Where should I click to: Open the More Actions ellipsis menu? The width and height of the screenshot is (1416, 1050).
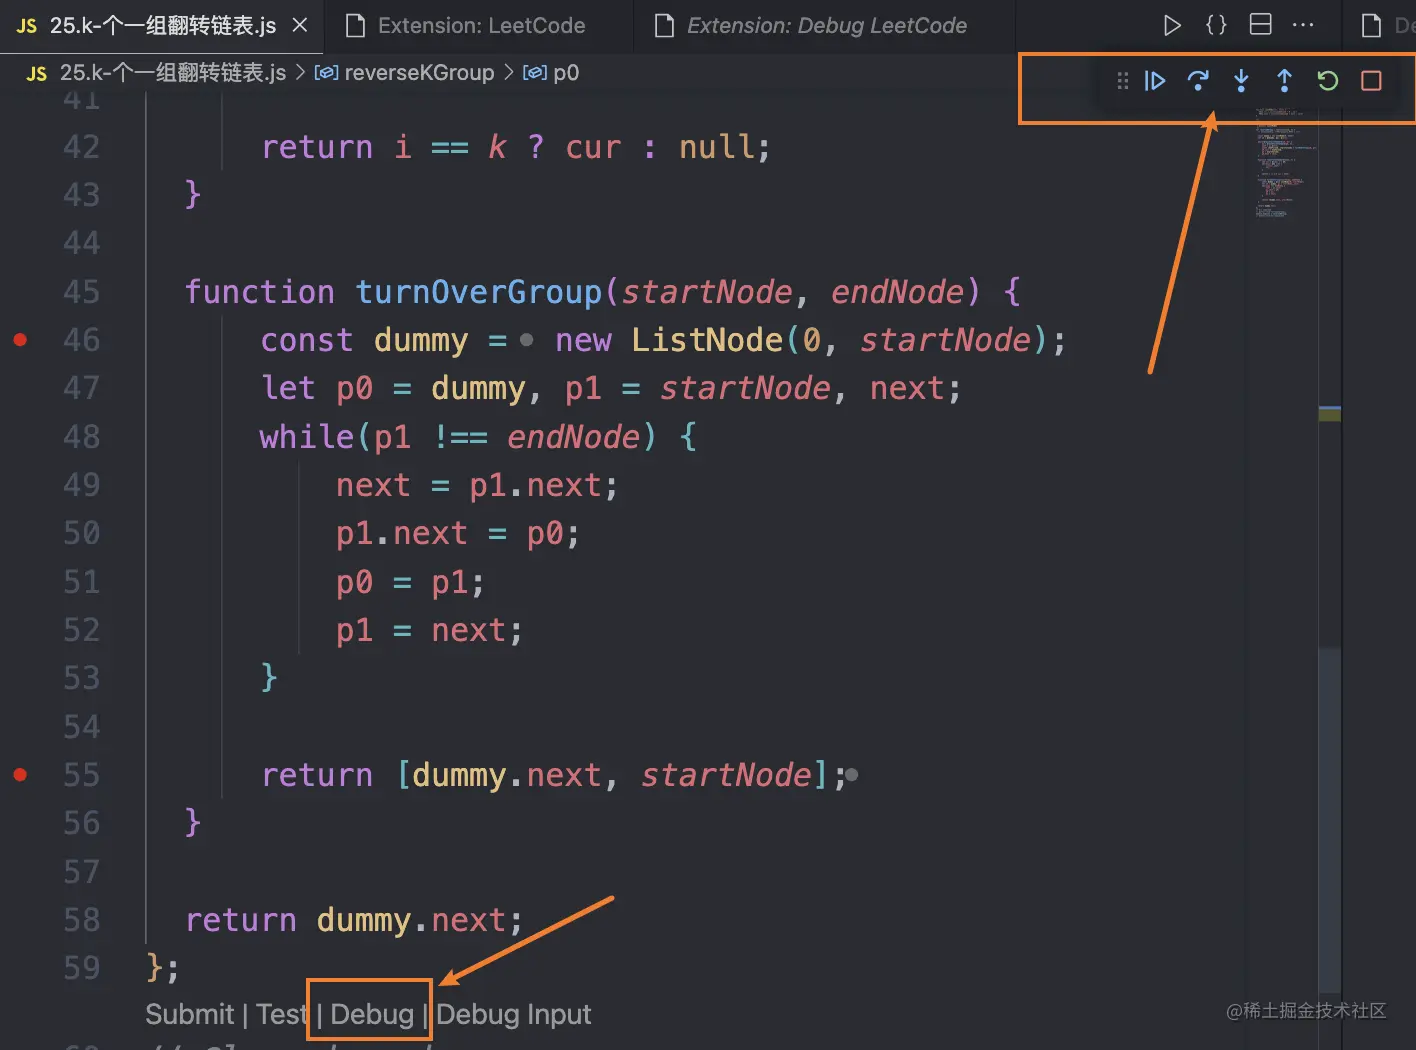(1303, 25)
